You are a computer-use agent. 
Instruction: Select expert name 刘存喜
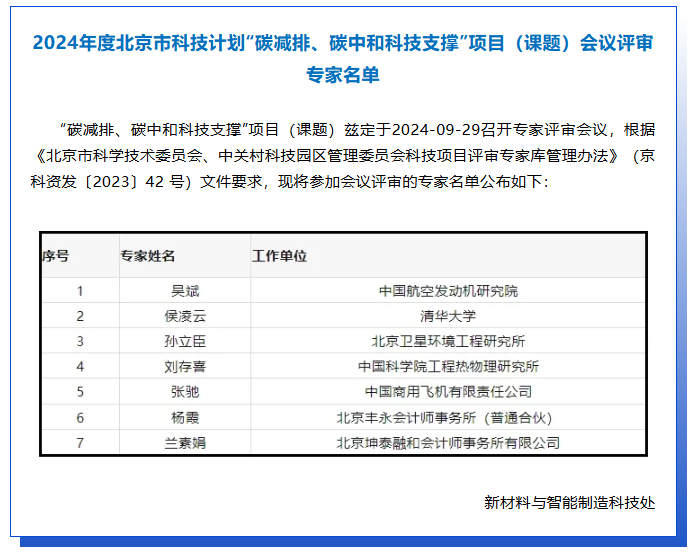point(185,367)
